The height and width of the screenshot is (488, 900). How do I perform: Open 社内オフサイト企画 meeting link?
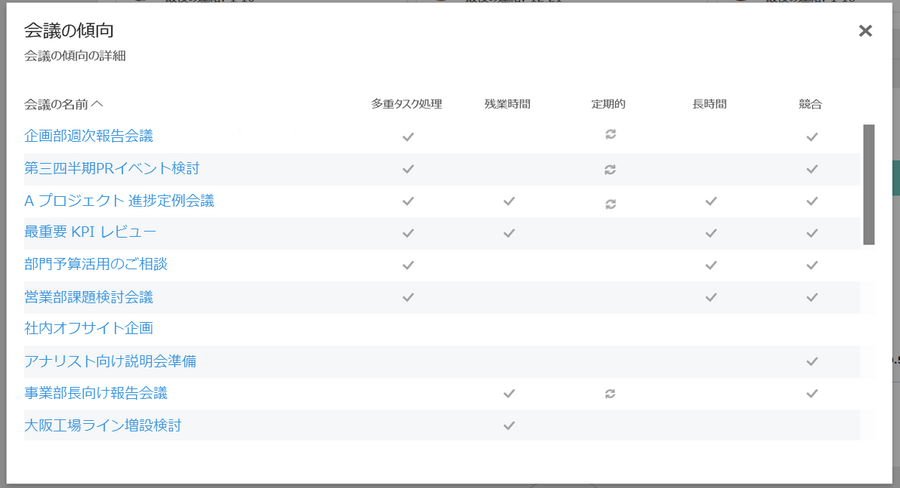89,328
